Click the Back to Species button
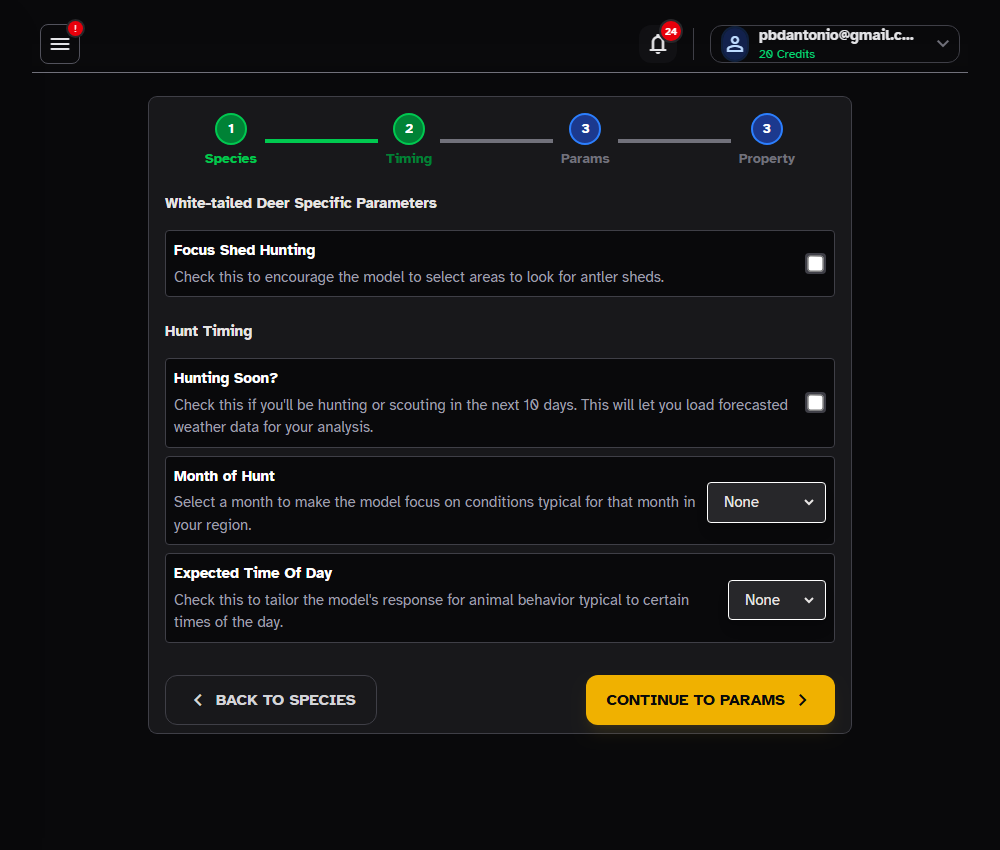Image resolution: width=1000 pixels, height=850 pixels. coord(270,700)
